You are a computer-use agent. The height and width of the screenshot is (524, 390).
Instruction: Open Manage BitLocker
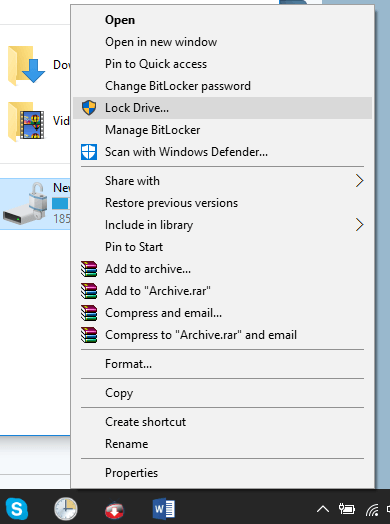[x=223, y=130]
